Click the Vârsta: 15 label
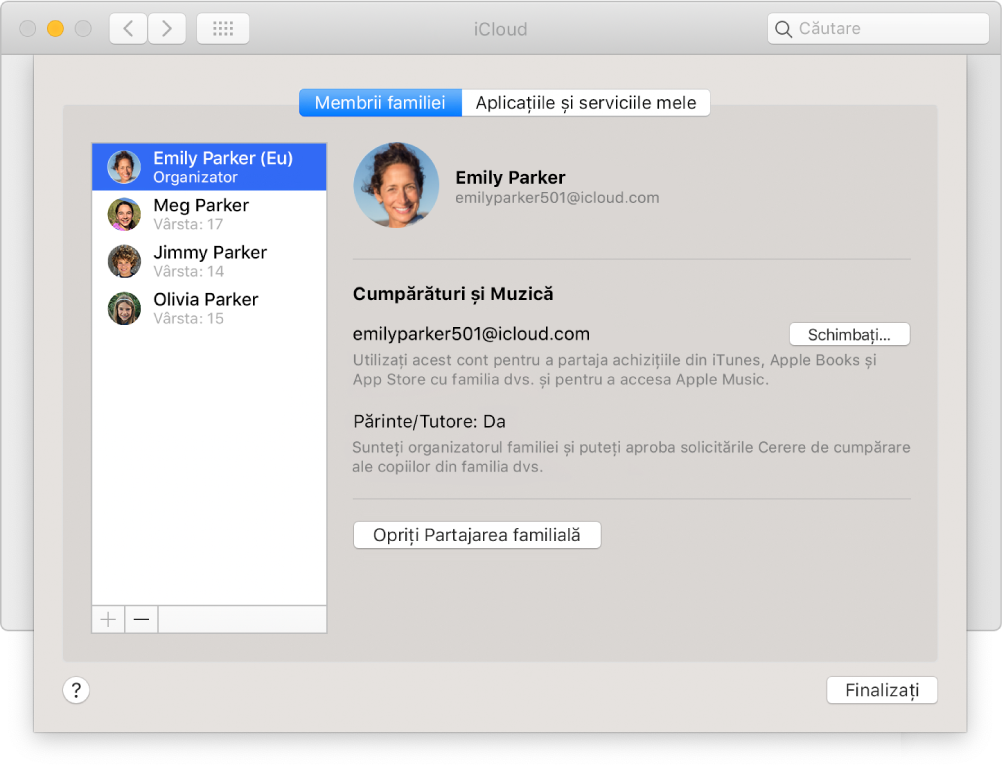This screenshot has height=766, width=1003. click(189, 319)
